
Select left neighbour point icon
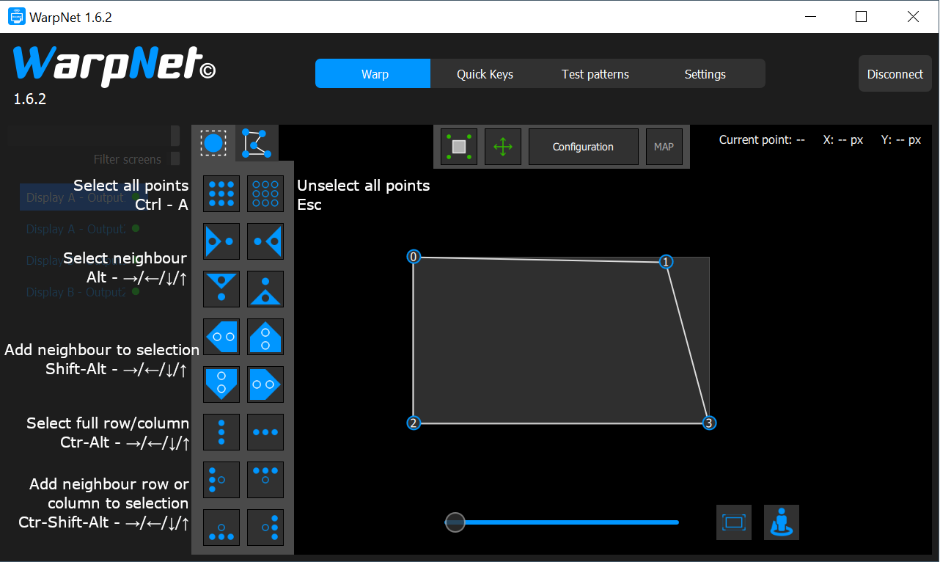[x=266, y=242]
